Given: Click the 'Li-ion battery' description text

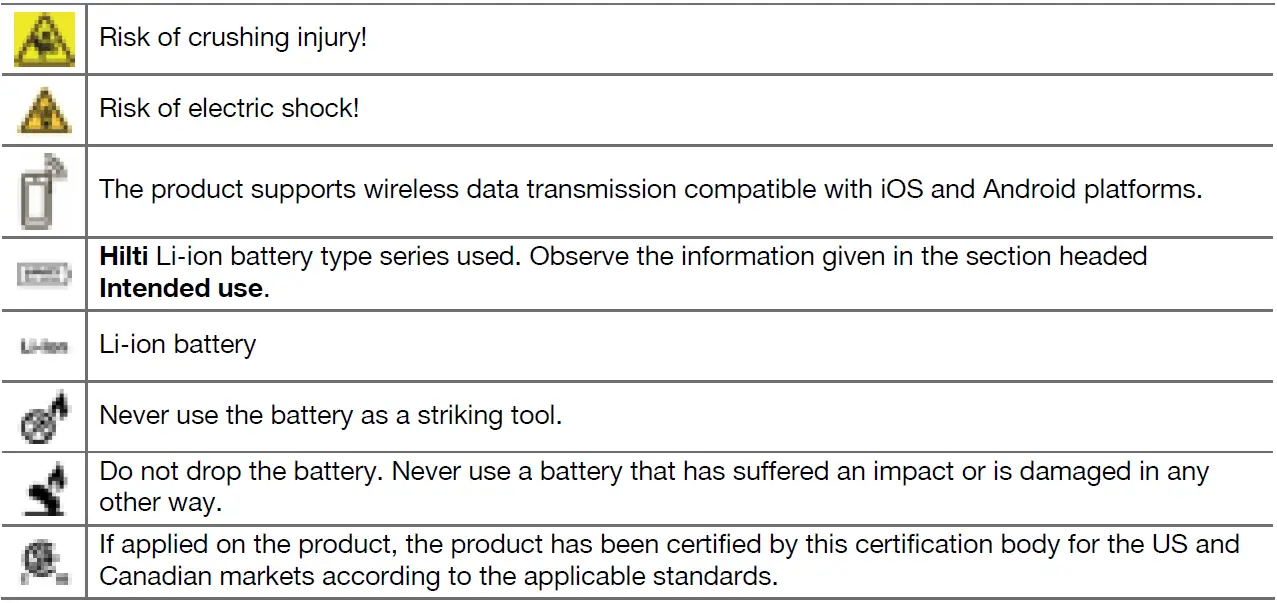Looking at the screenshot, I should [178, 344].
